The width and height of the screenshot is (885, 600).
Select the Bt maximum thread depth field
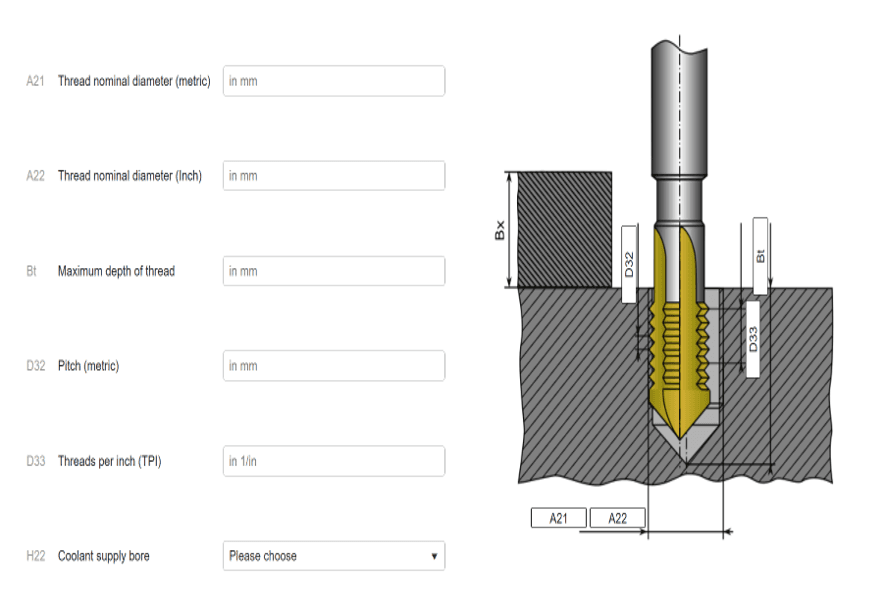pos(333,270)
